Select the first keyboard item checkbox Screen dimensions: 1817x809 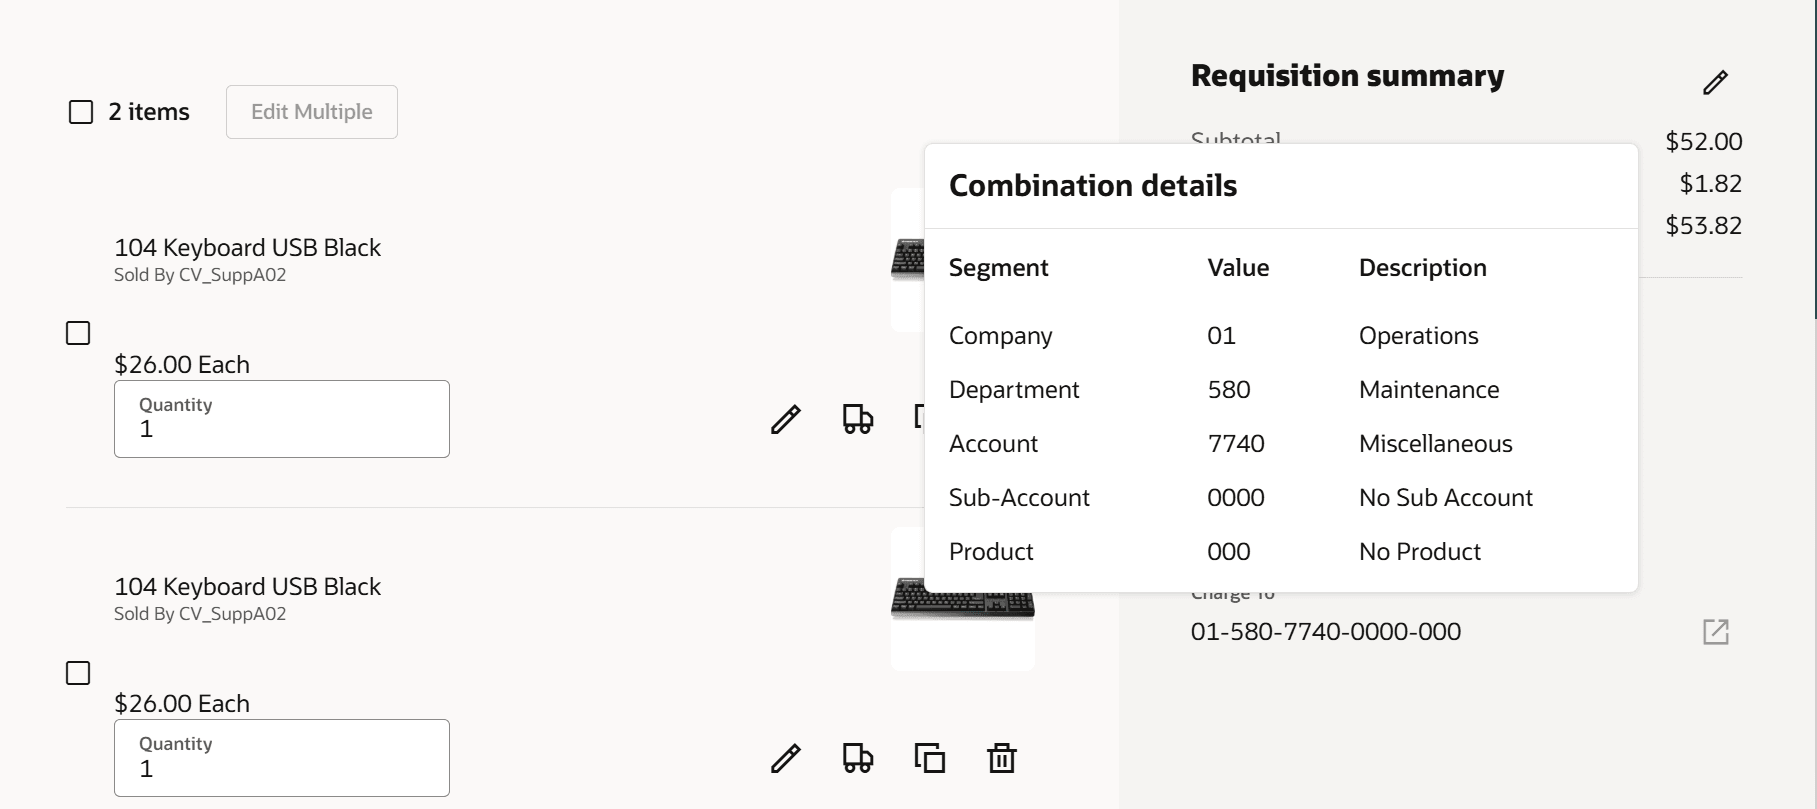(78, 333)
